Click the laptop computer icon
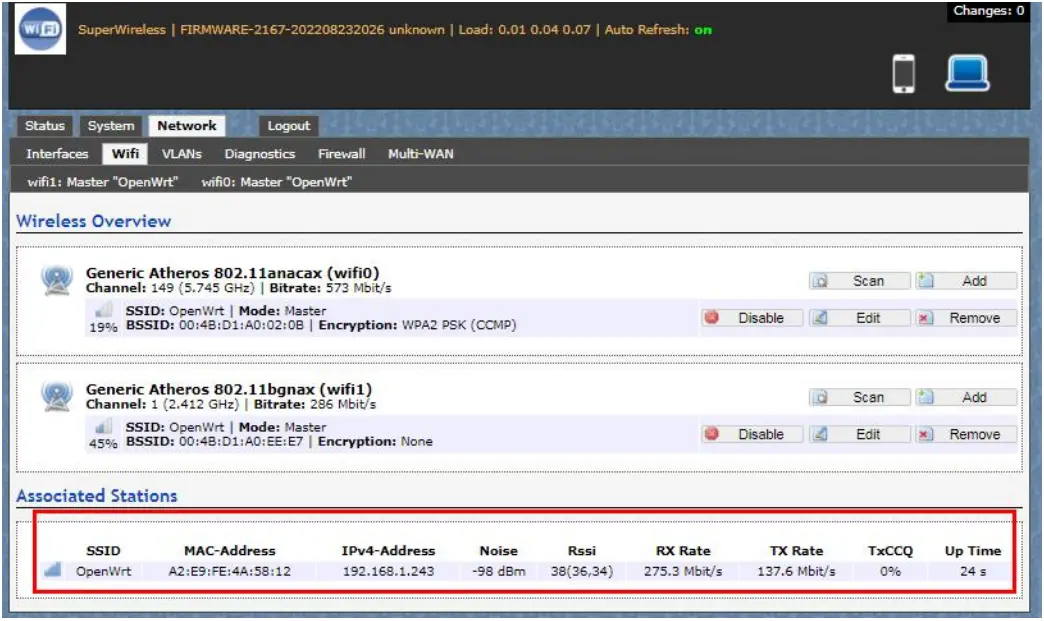 point(967,73)
